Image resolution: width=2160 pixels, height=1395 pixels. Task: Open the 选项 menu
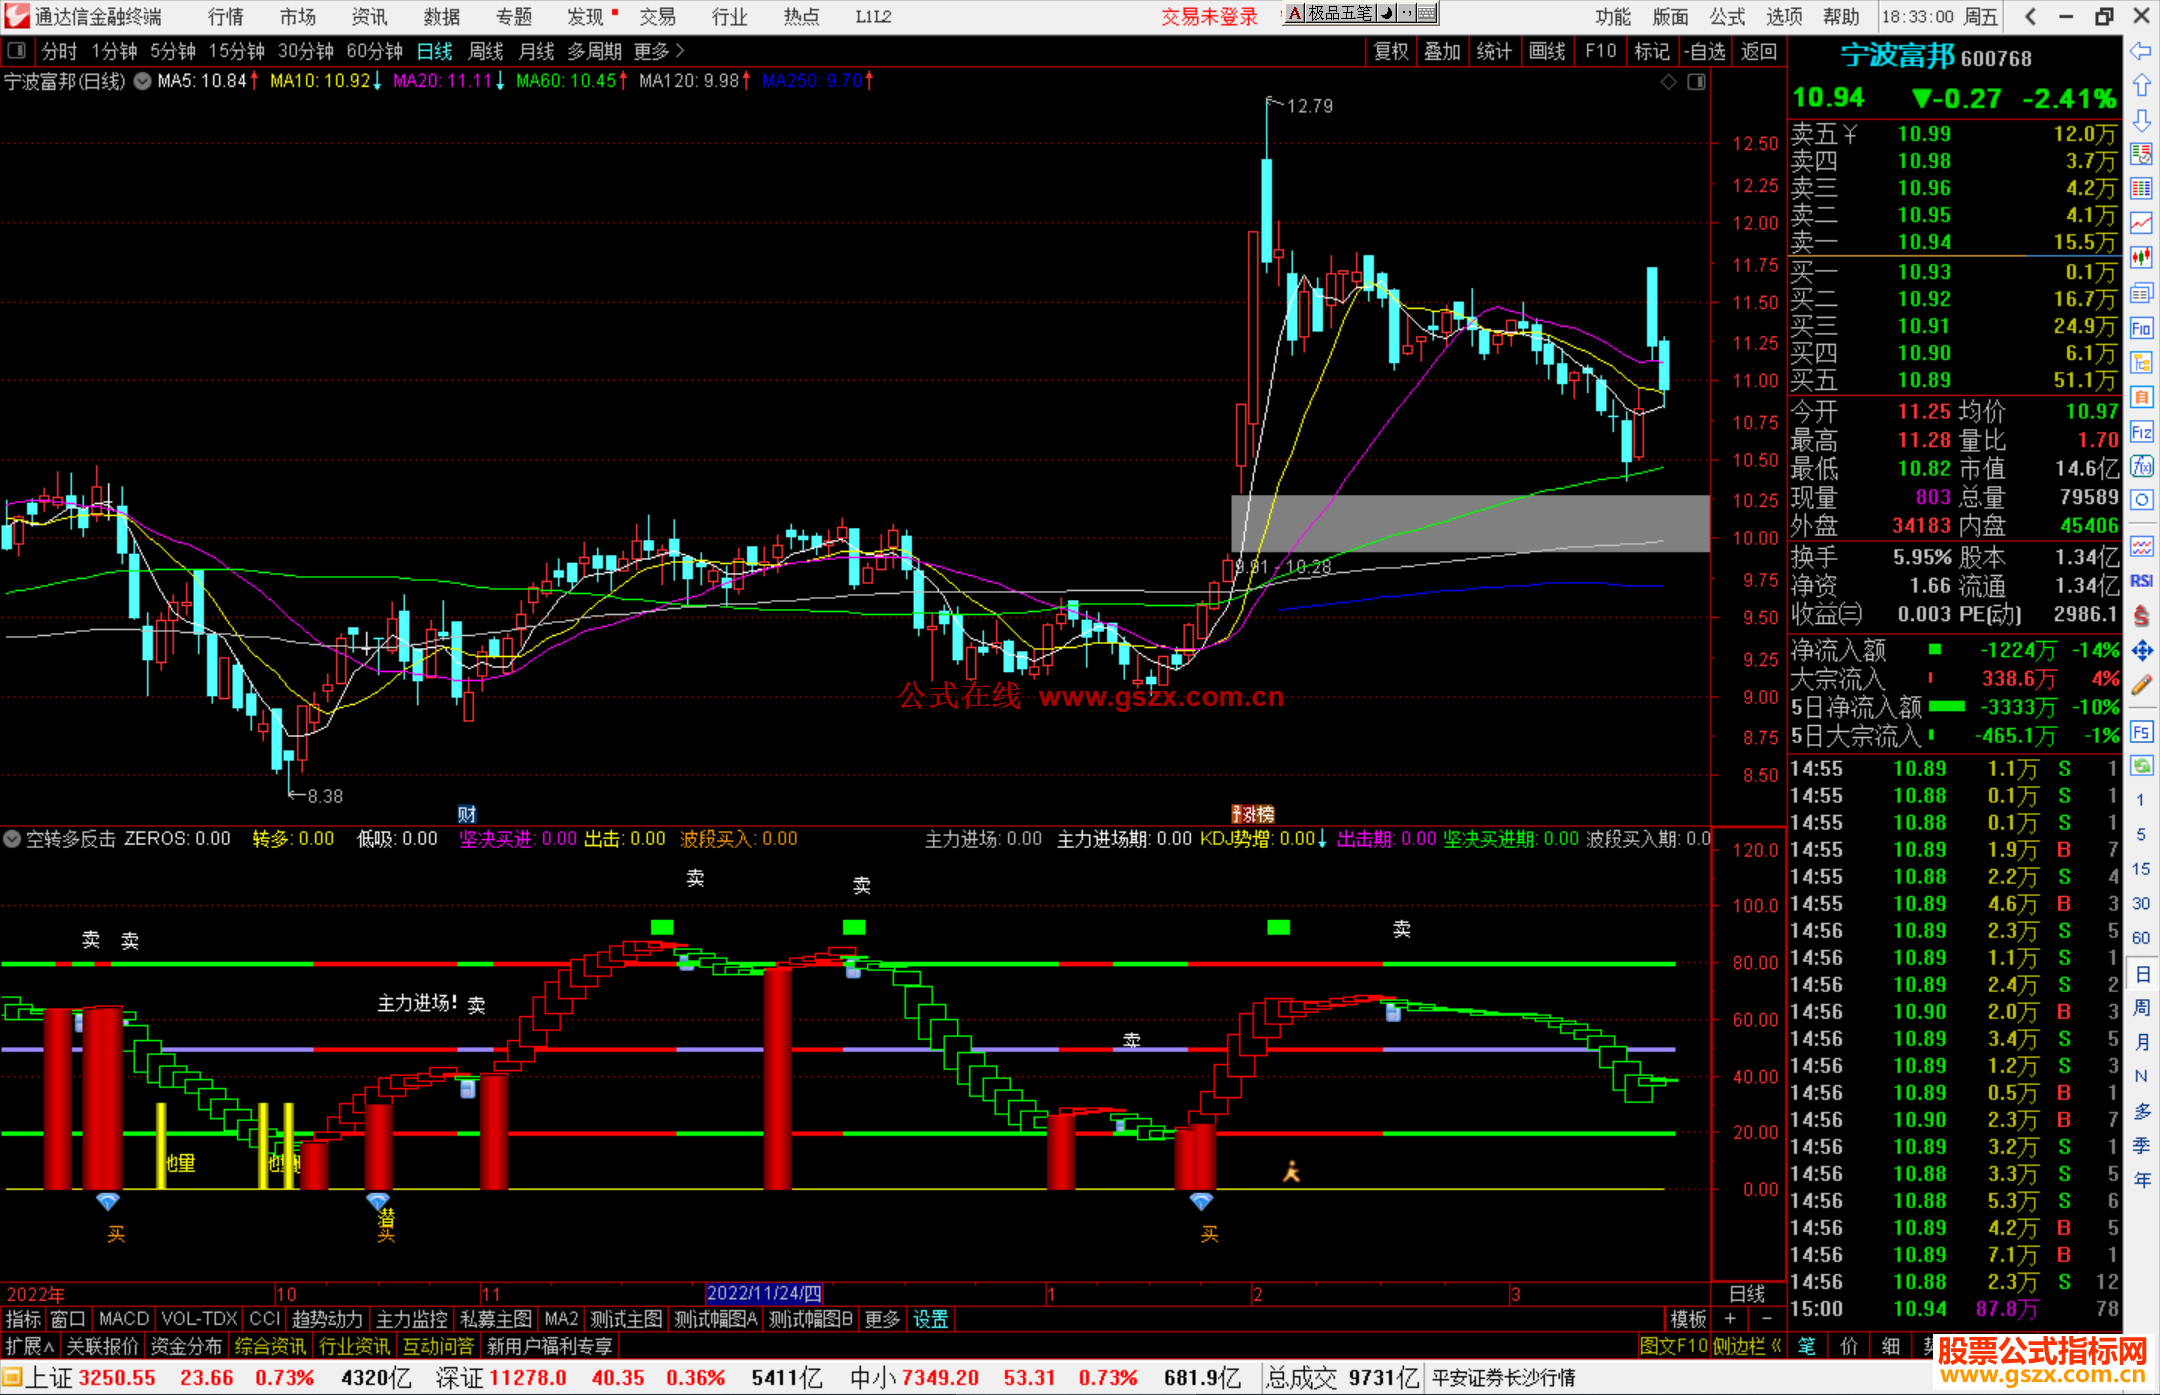coord(1784,16)
